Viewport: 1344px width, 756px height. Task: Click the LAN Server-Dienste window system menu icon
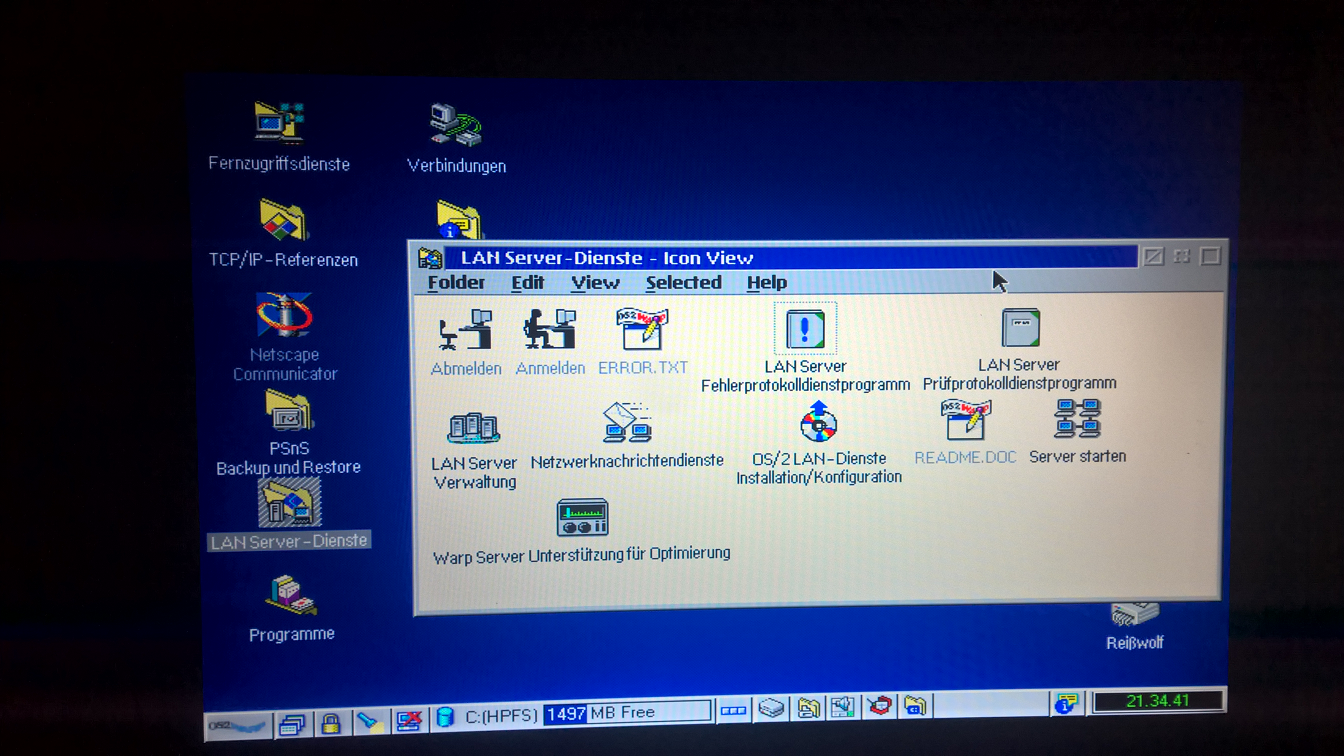[x=431, y=258]
